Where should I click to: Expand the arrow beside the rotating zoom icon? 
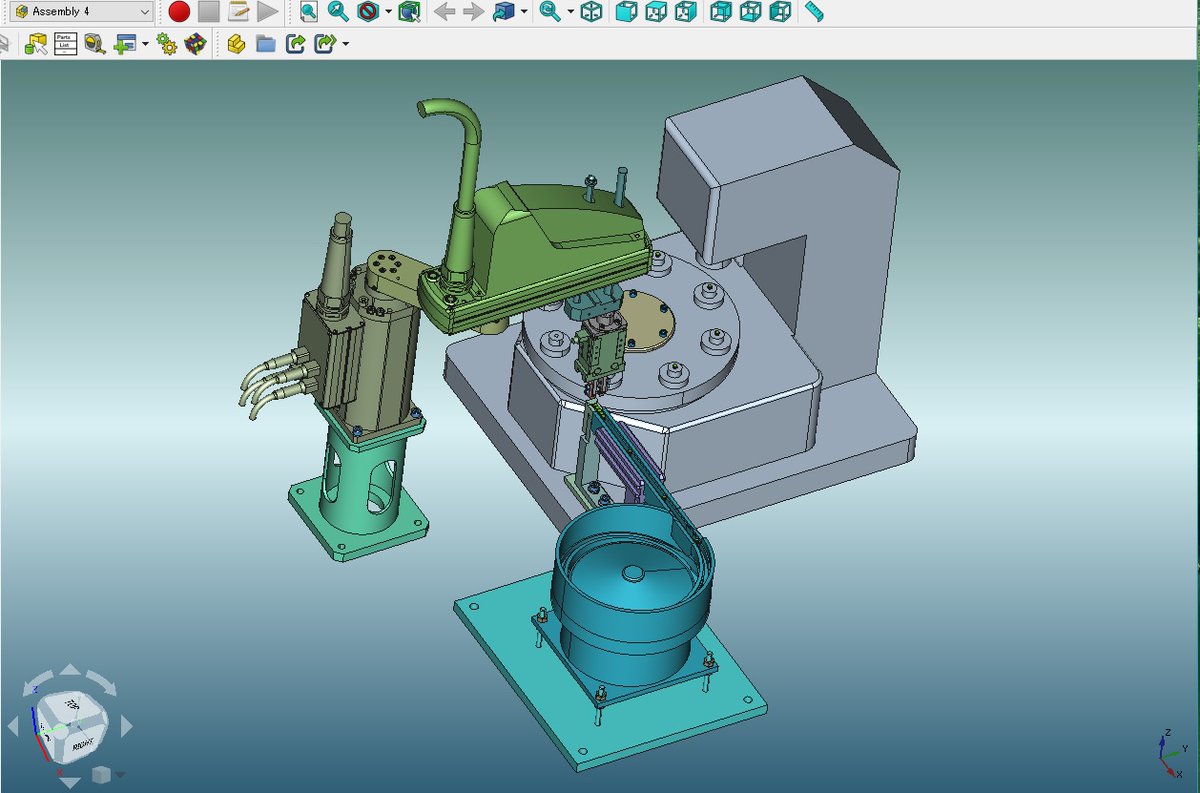[570, 13]
